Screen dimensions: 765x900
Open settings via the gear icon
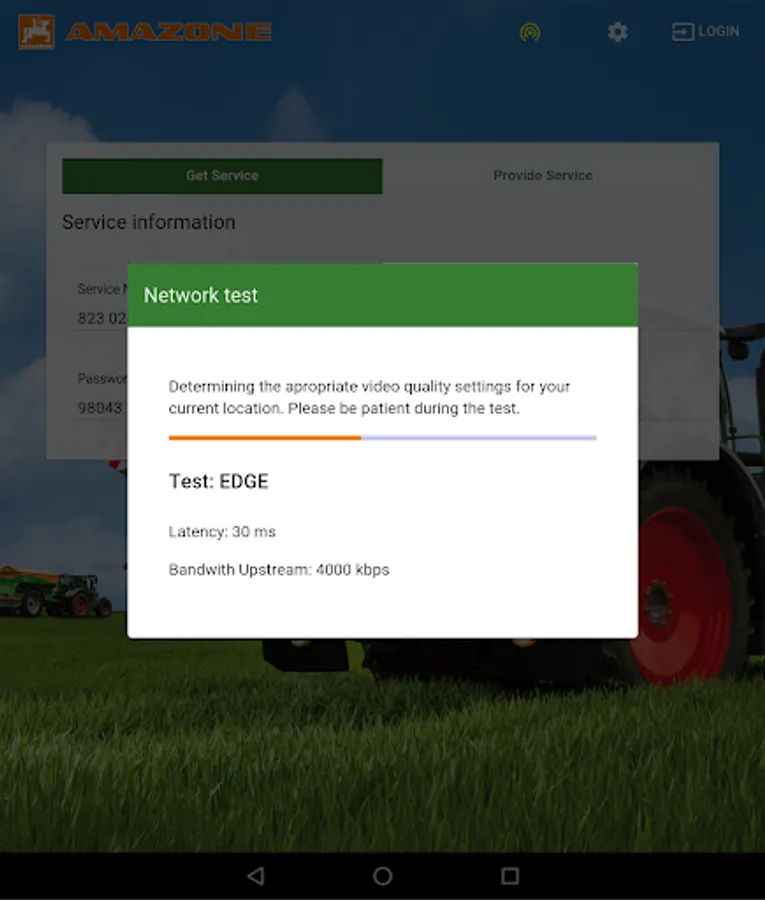click(x=618, y=32)
